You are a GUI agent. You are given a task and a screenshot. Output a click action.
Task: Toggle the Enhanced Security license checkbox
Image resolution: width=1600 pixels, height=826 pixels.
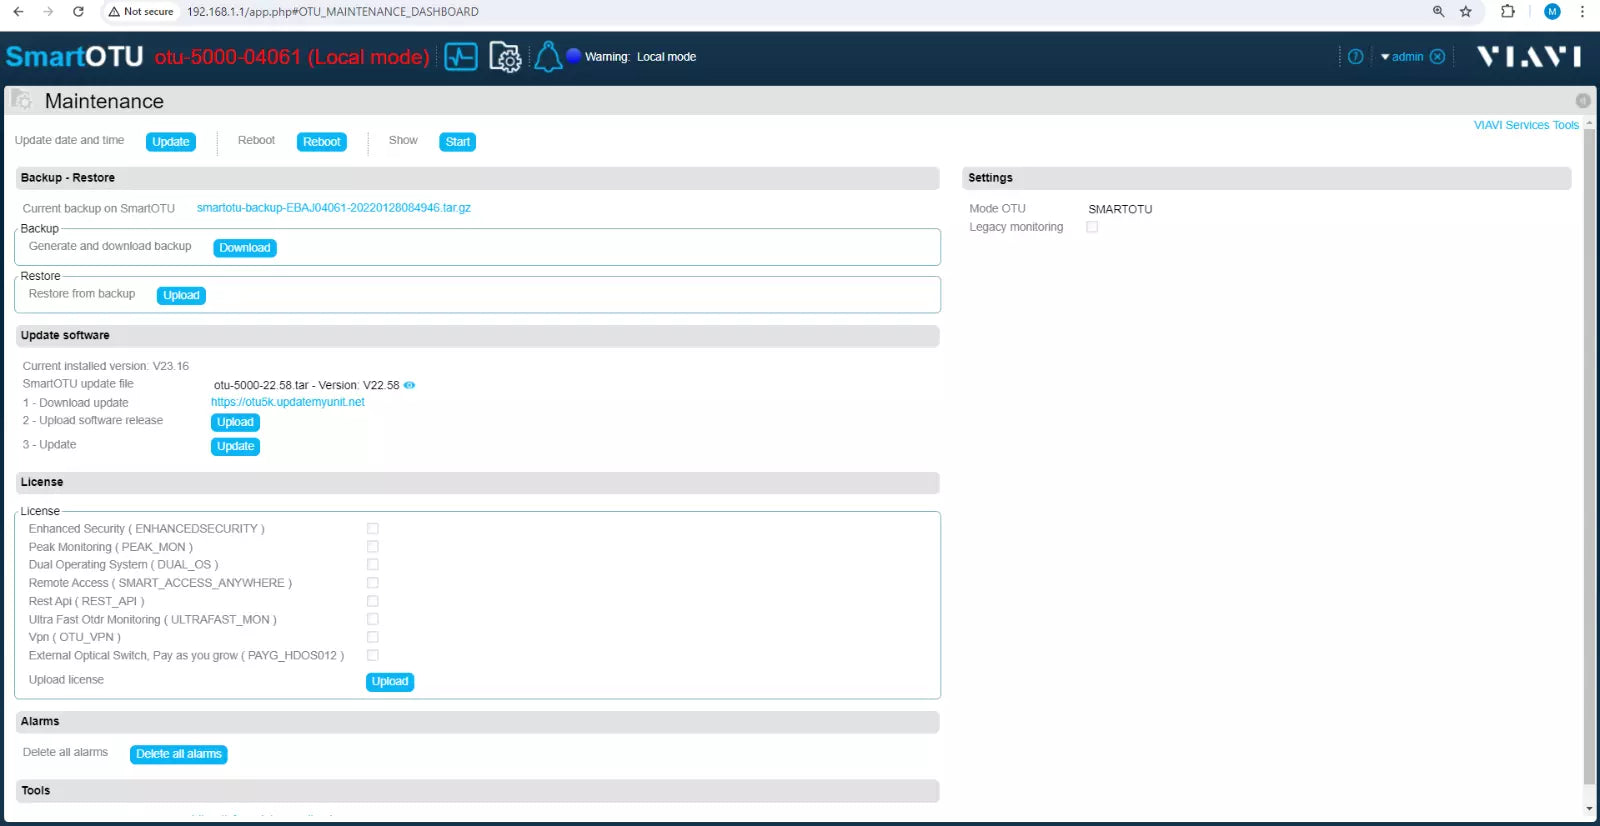(x=373, y=528)
